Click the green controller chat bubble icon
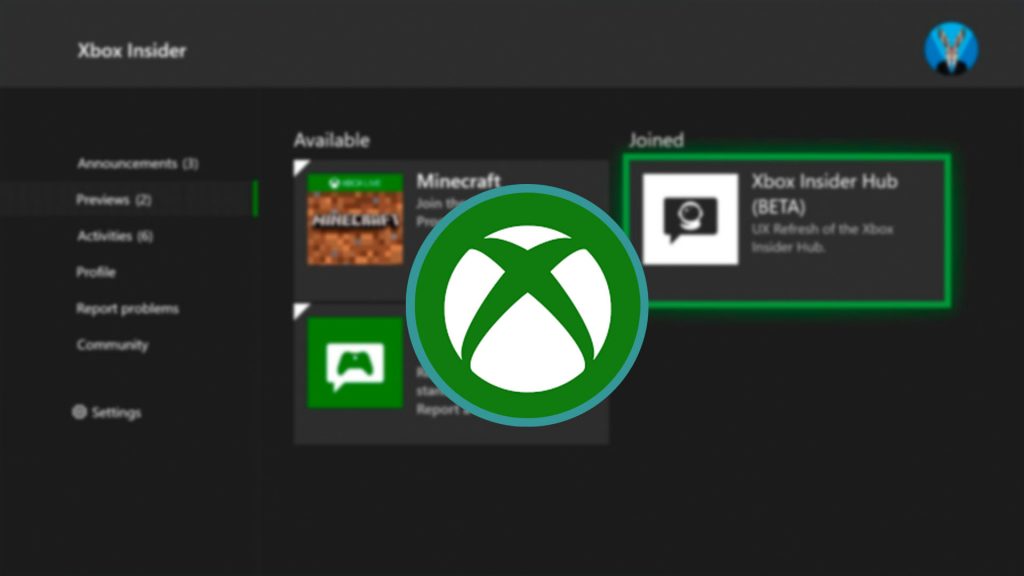1024x576 pixels. [x=354, y=362]
